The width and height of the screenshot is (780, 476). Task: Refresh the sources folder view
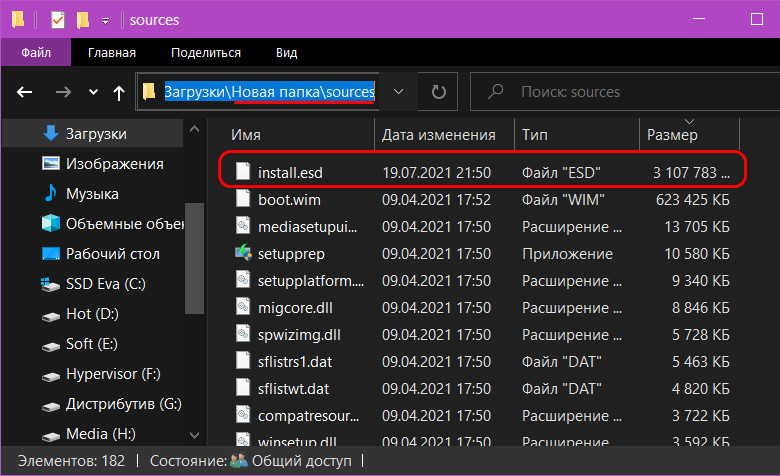click(x=438, y=92)
